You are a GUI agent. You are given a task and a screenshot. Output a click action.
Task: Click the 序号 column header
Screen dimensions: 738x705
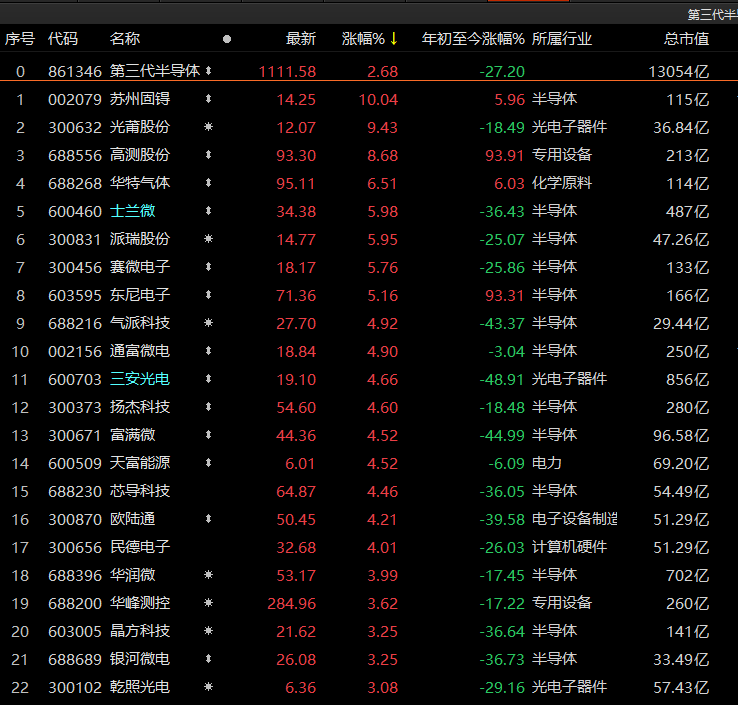tap(20, 39)
